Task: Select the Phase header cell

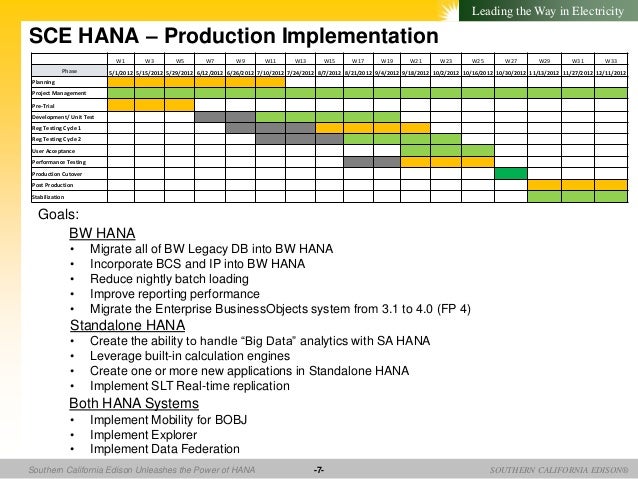Action: 69,71
